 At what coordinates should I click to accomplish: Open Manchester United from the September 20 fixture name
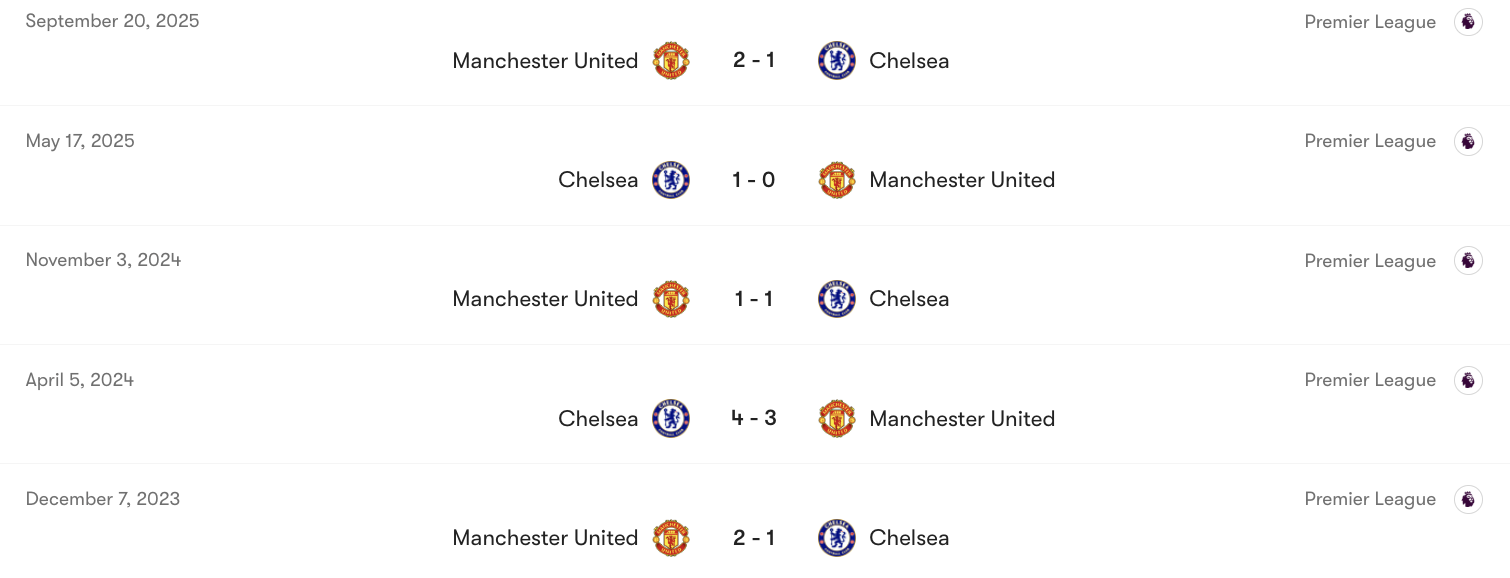(545, 60)
